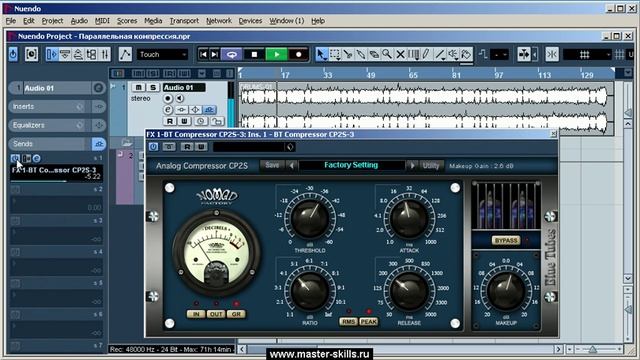640x360 pixels.
Task: Select the Glue tool
Action: point(361,54)
